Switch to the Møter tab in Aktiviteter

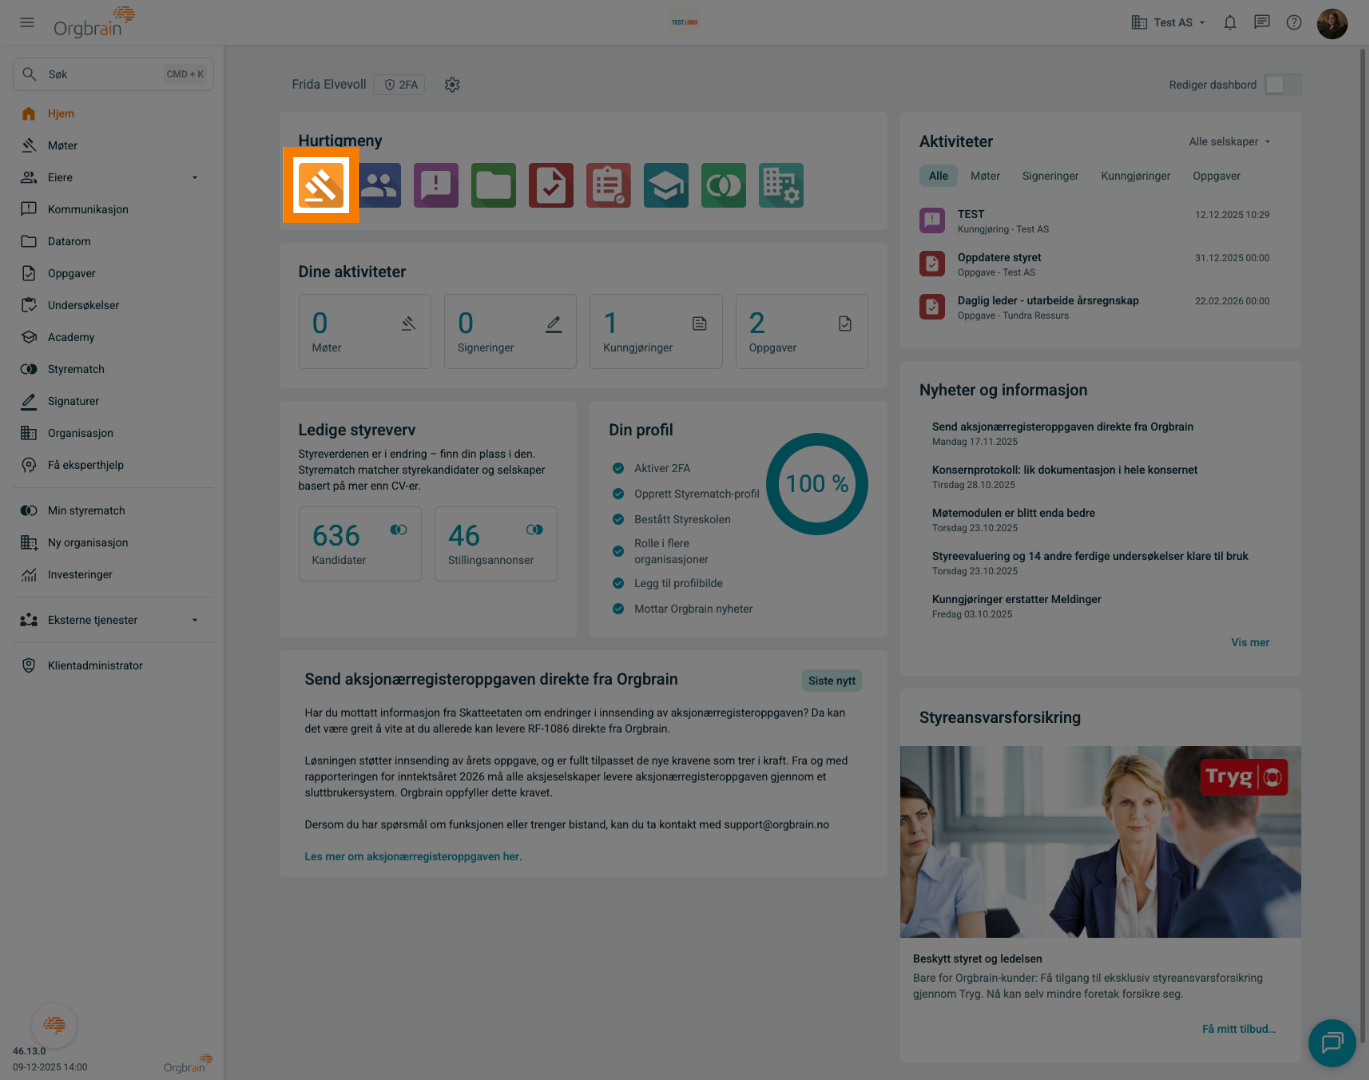click(x=985, y=176)
